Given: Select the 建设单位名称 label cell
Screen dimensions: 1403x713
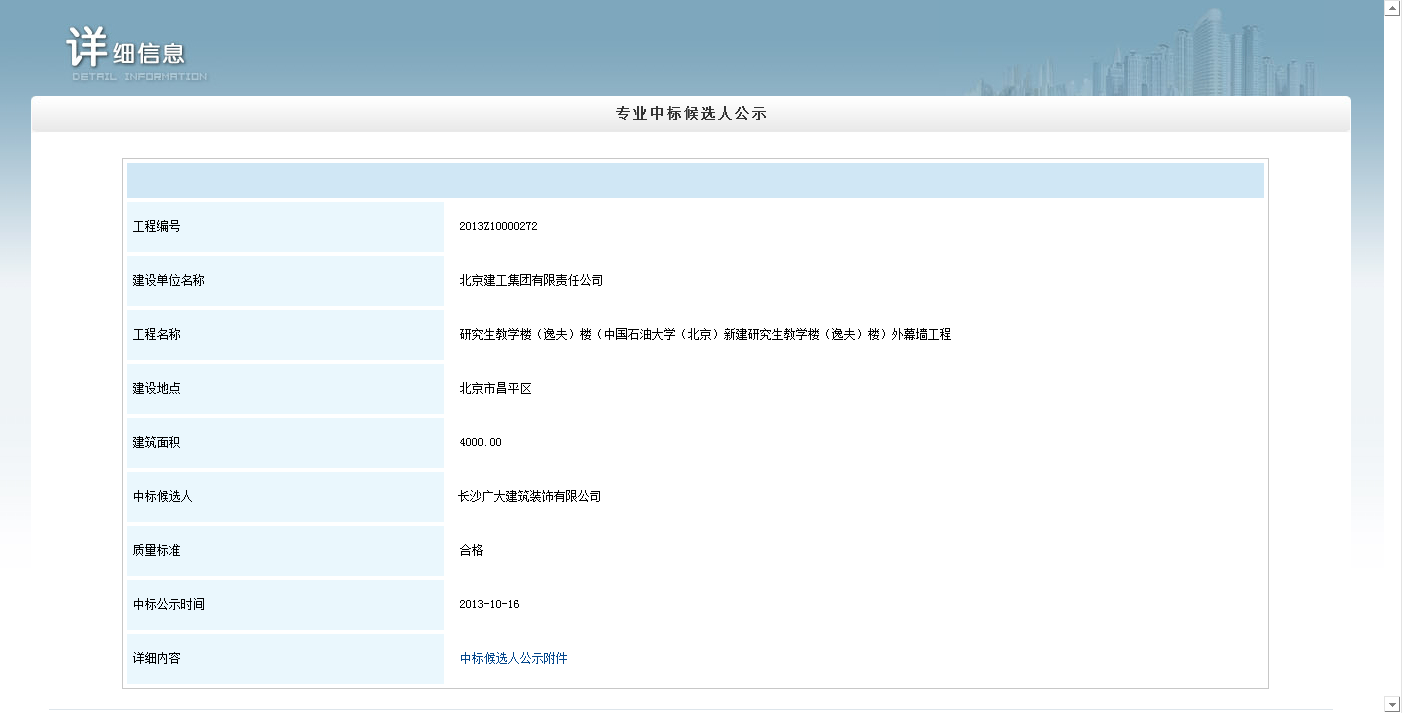Looking at the screenshot, I should (285, 281).
